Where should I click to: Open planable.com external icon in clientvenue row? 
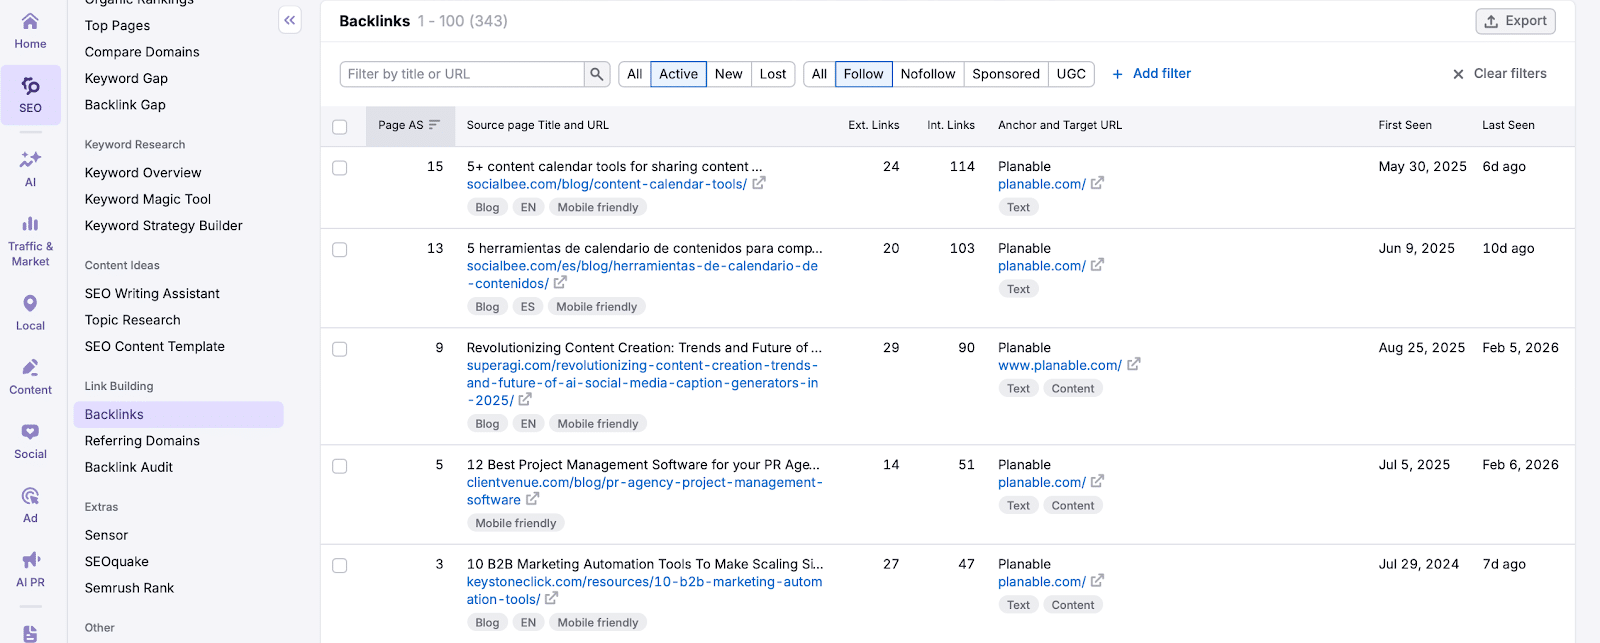1097,481
